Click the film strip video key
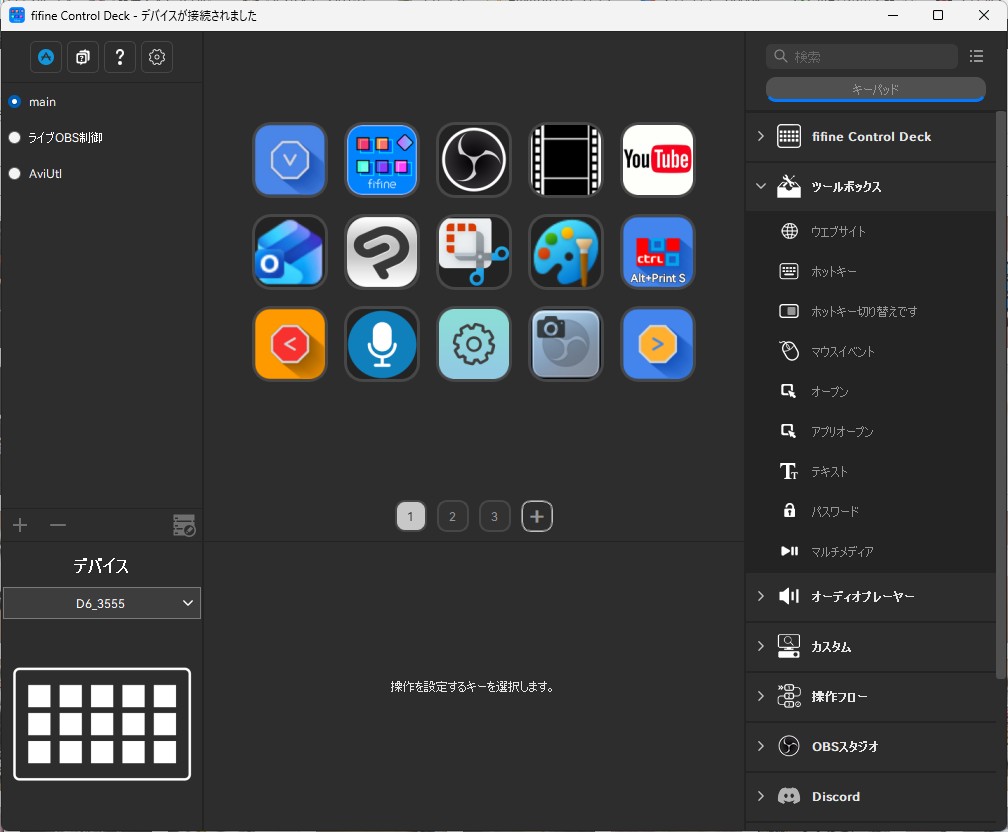The width and height of the screenshot is (1008, 832). click(566, 160)
